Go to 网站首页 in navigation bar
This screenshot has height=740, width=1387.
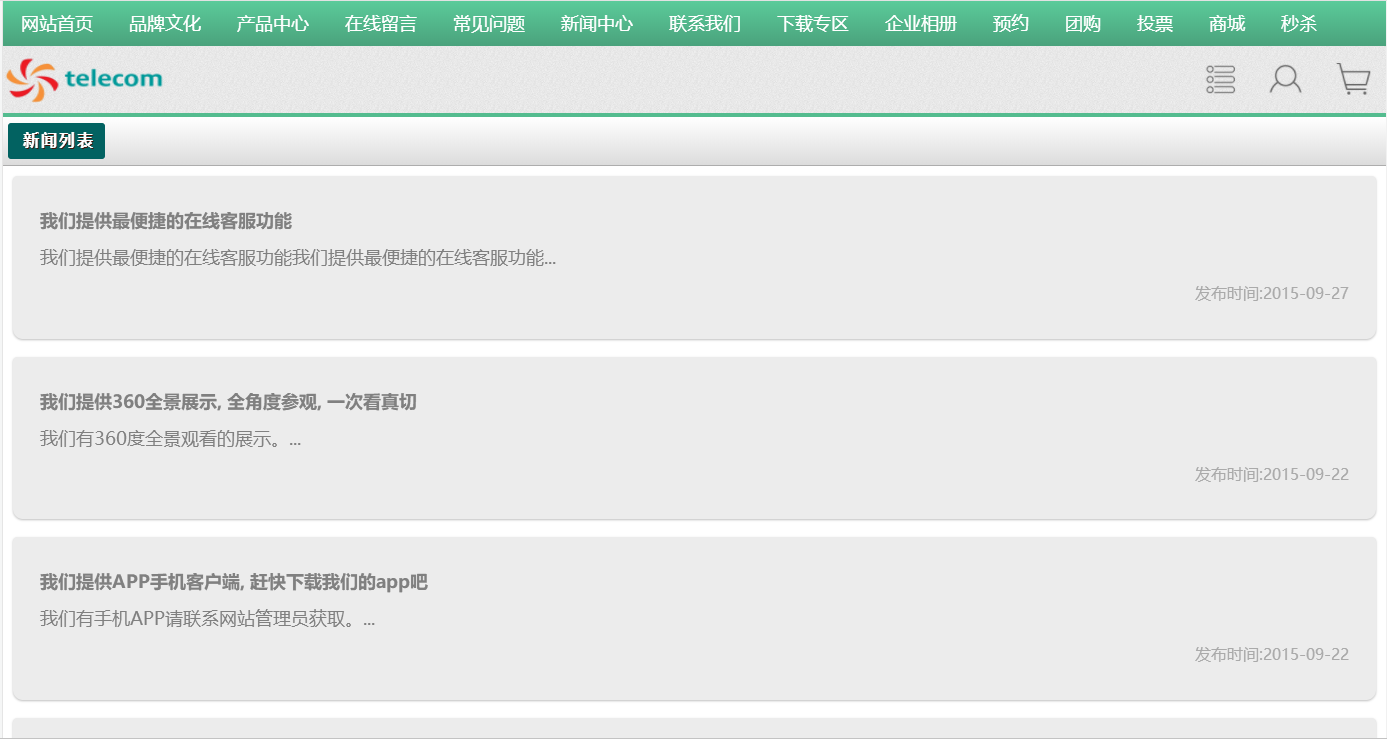pos(57,24)
